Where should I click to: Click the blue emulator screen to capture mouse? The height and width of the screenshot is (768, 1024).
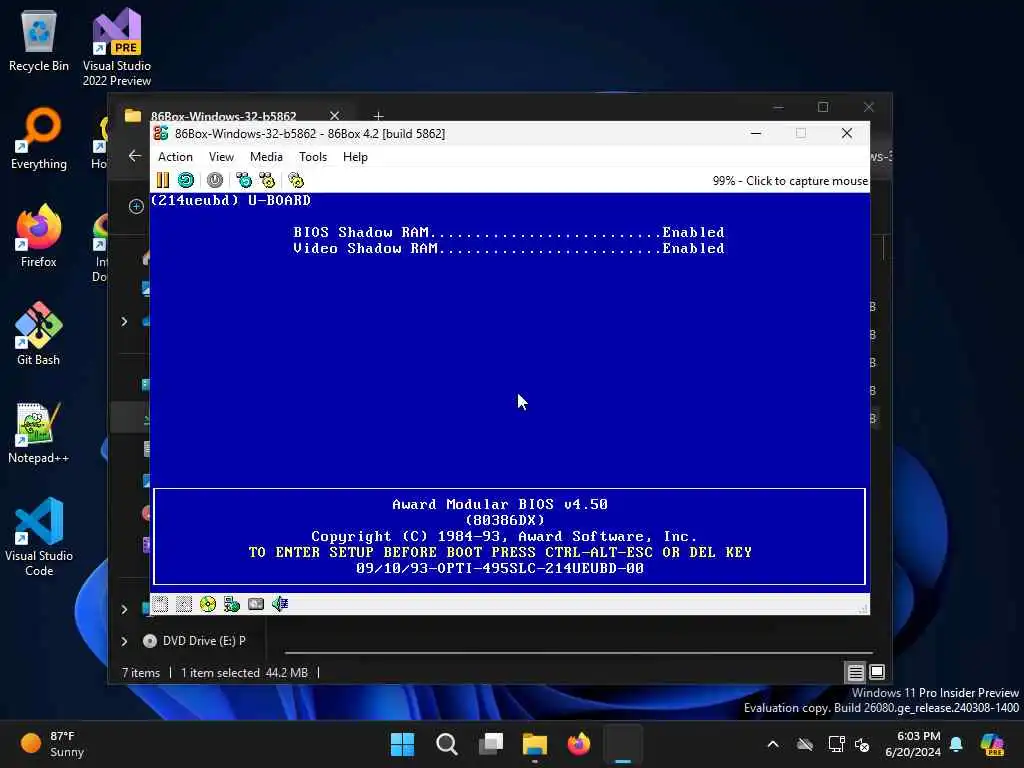pyautogui.click(x=509, y=392)
